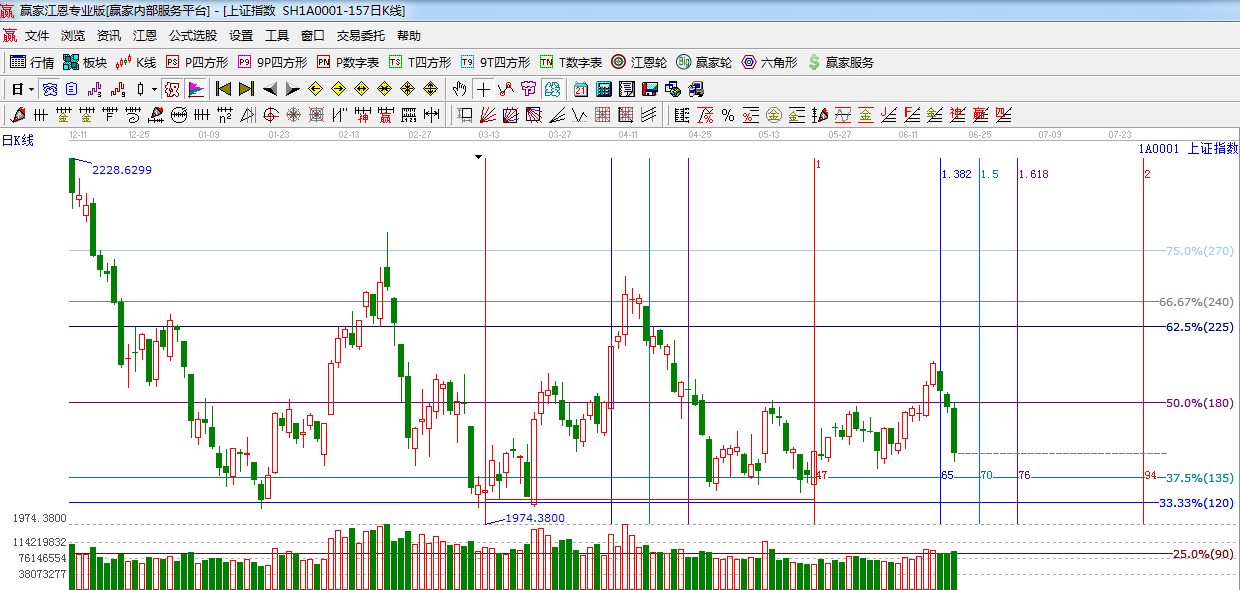Expand the 日 period dropdown arrow
Image resolution: width=1240 pixels, height=590 pixels.
(x=30, y=89)
